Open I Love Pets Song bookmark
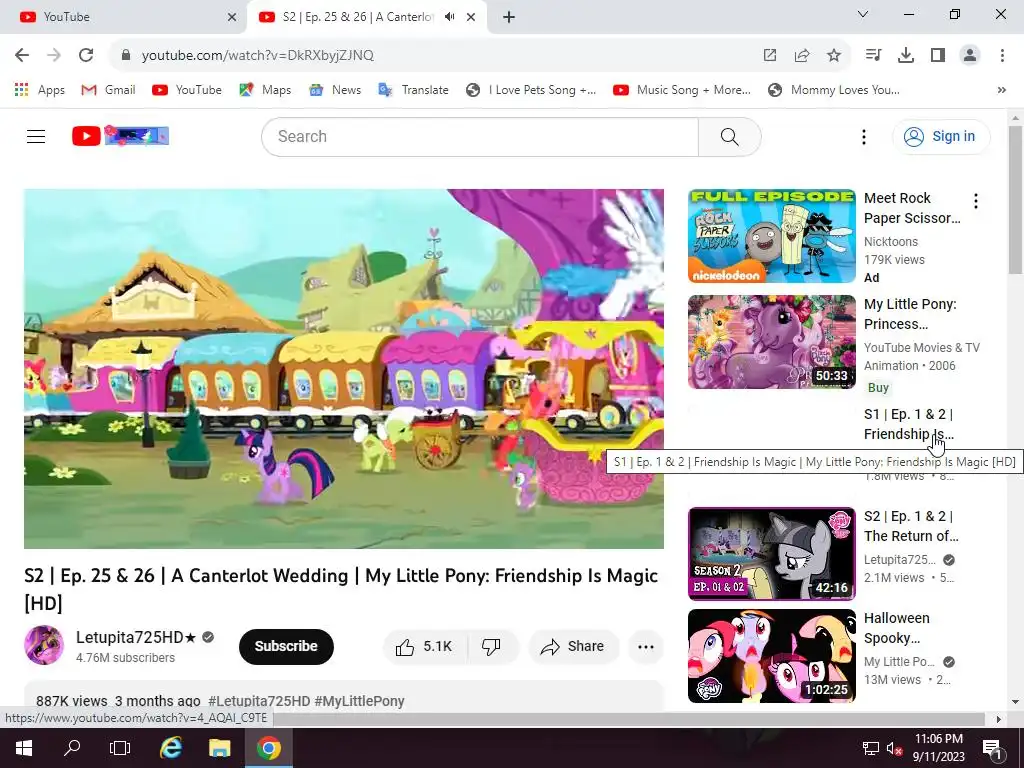The width and height of the screenshot is (1024, 768). click(531, 90)
